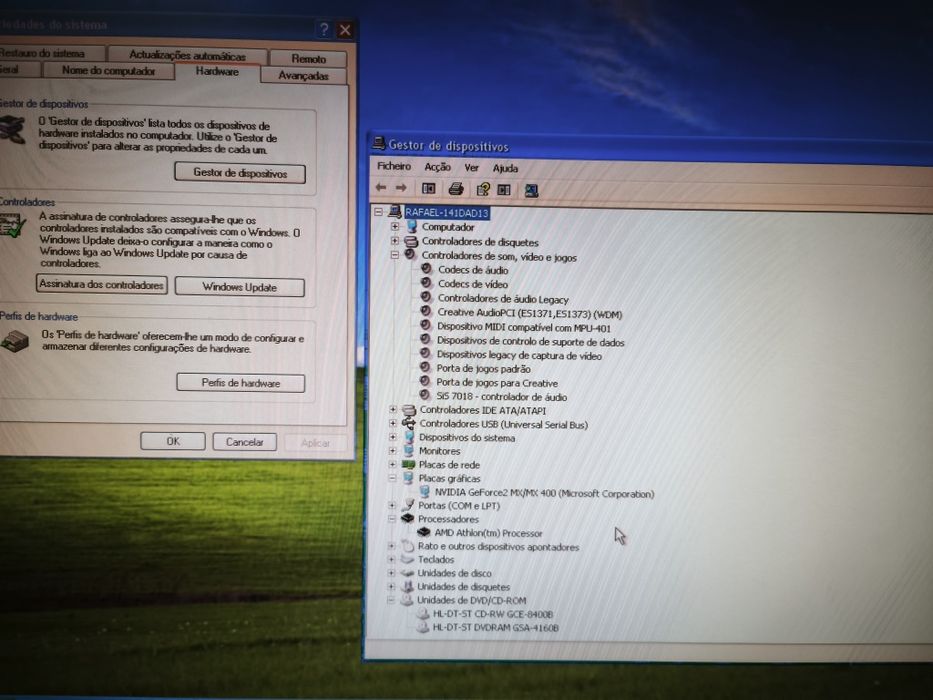Screen dimensions: 933x700
Task: Expand Controladores IDE ATA/ATAPI node
Action: point(393,410)
